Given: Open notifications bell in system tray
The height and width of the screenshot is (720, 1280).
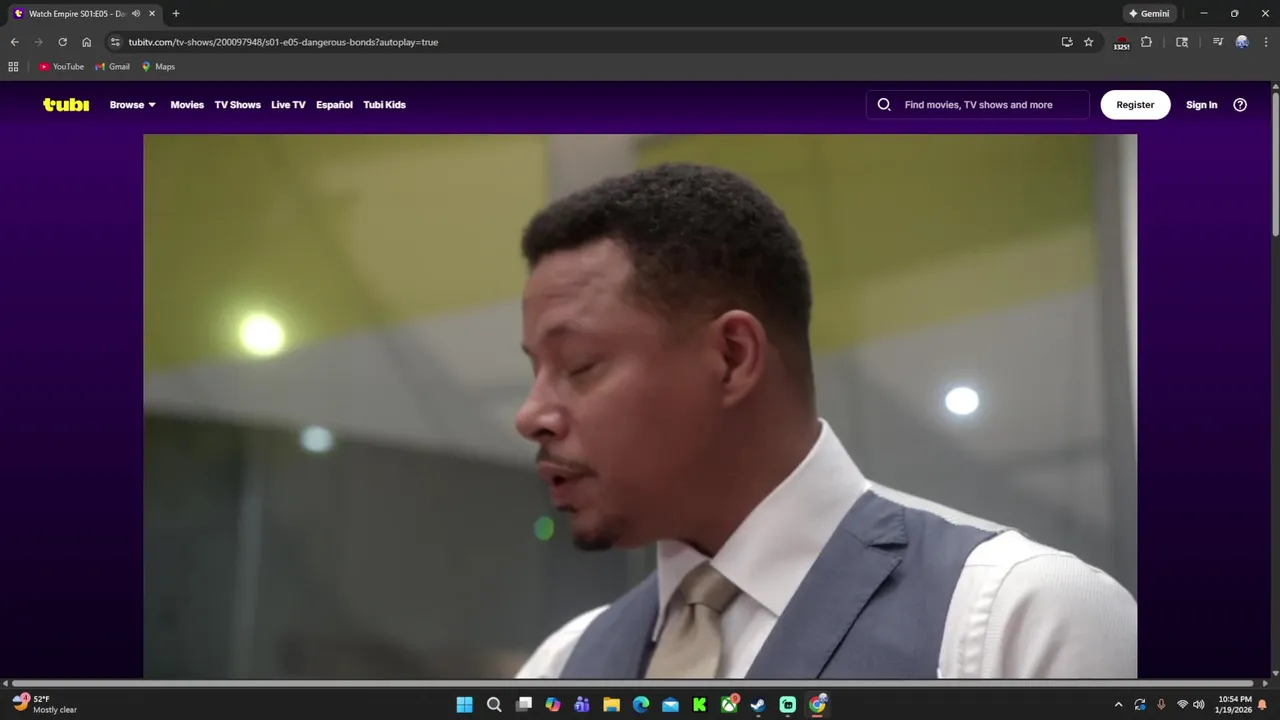Looking at the screenshot, I should [1262, 704].
